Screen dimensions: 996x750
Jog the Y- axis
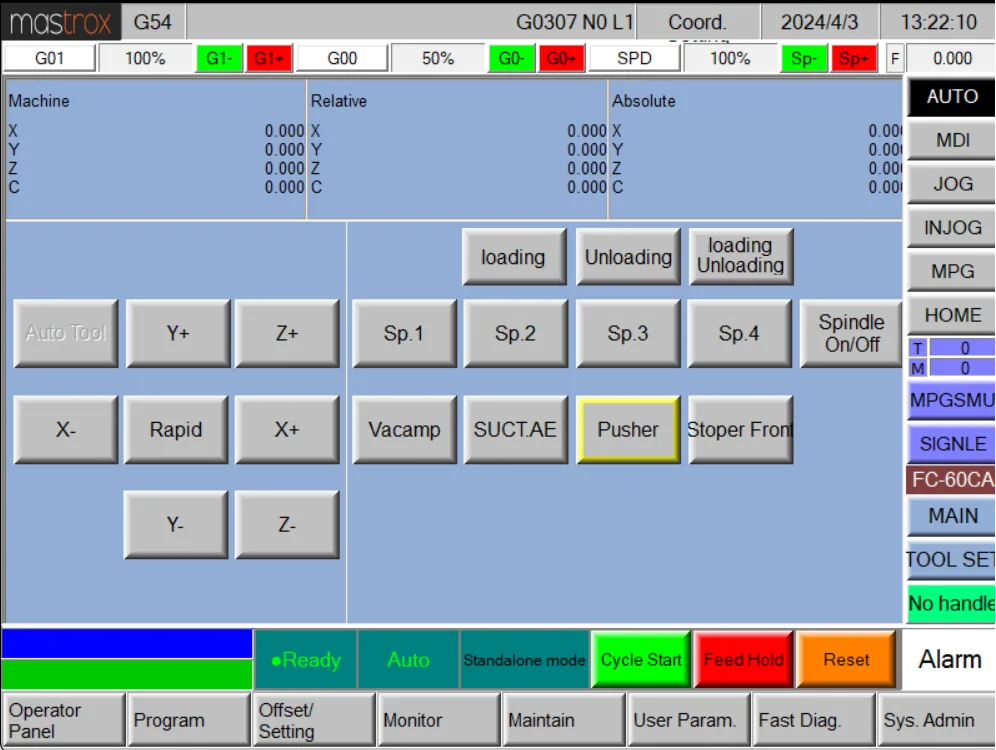coord(175,525)
